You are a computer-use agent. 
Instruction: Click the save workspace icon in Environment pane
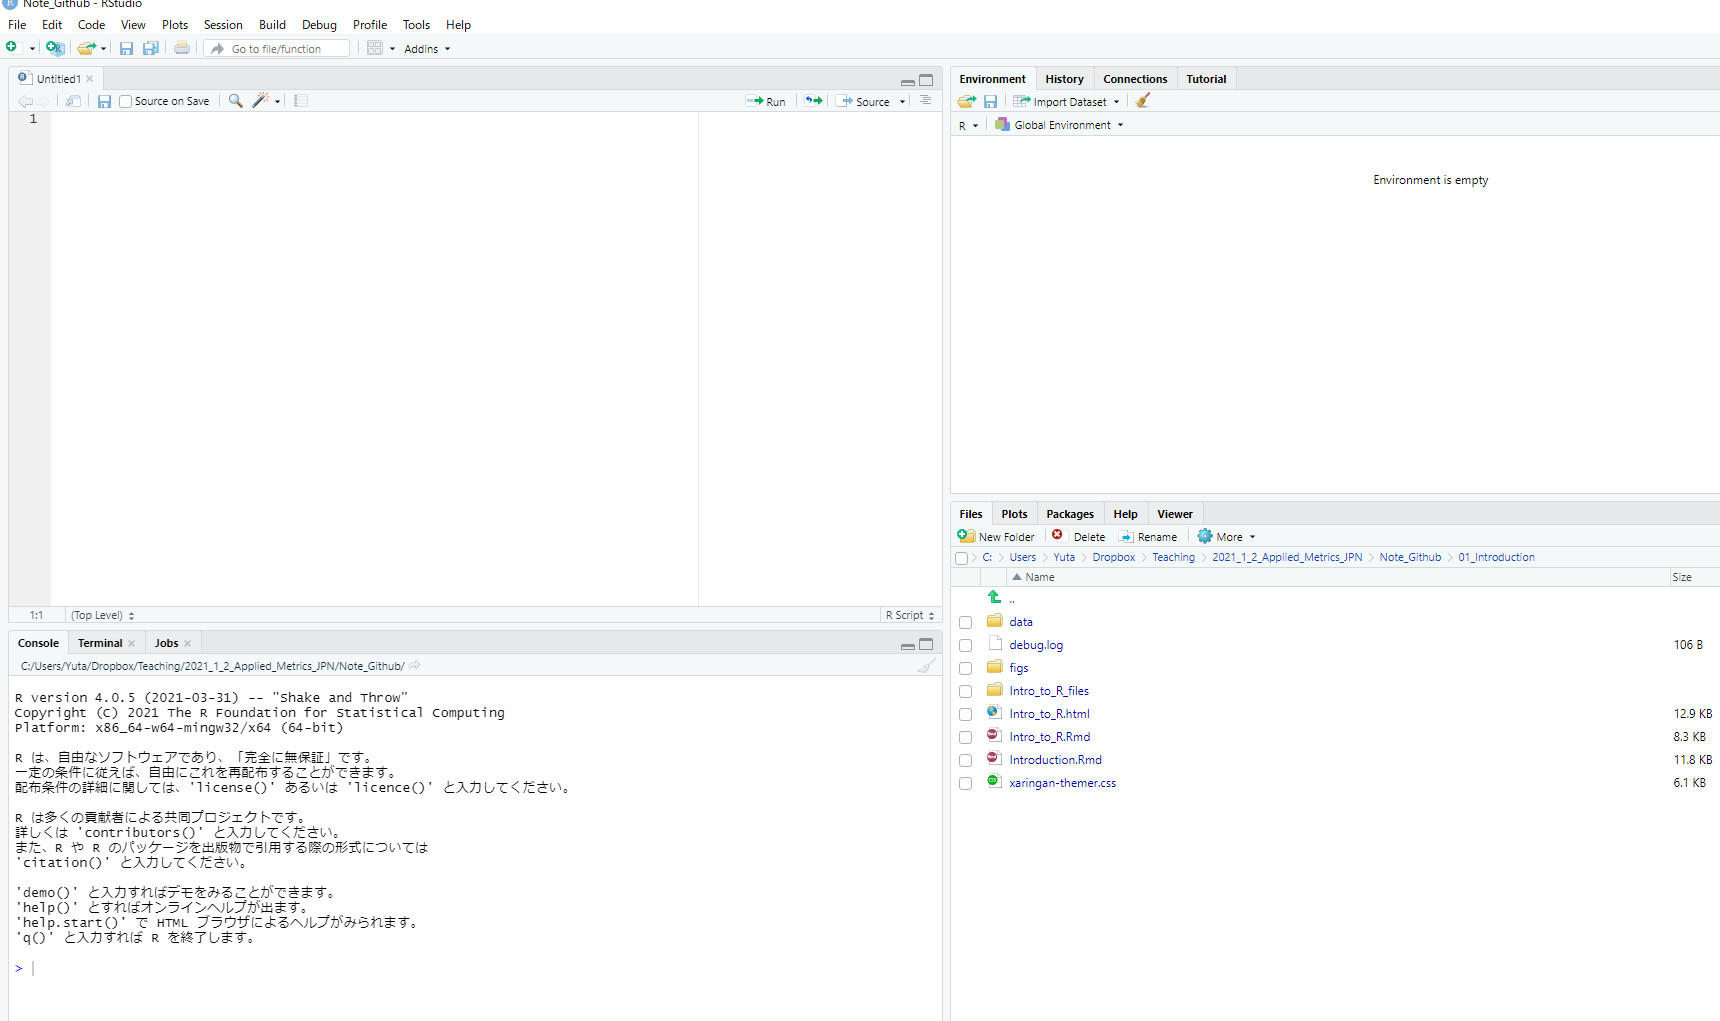[x=990, y=101]
